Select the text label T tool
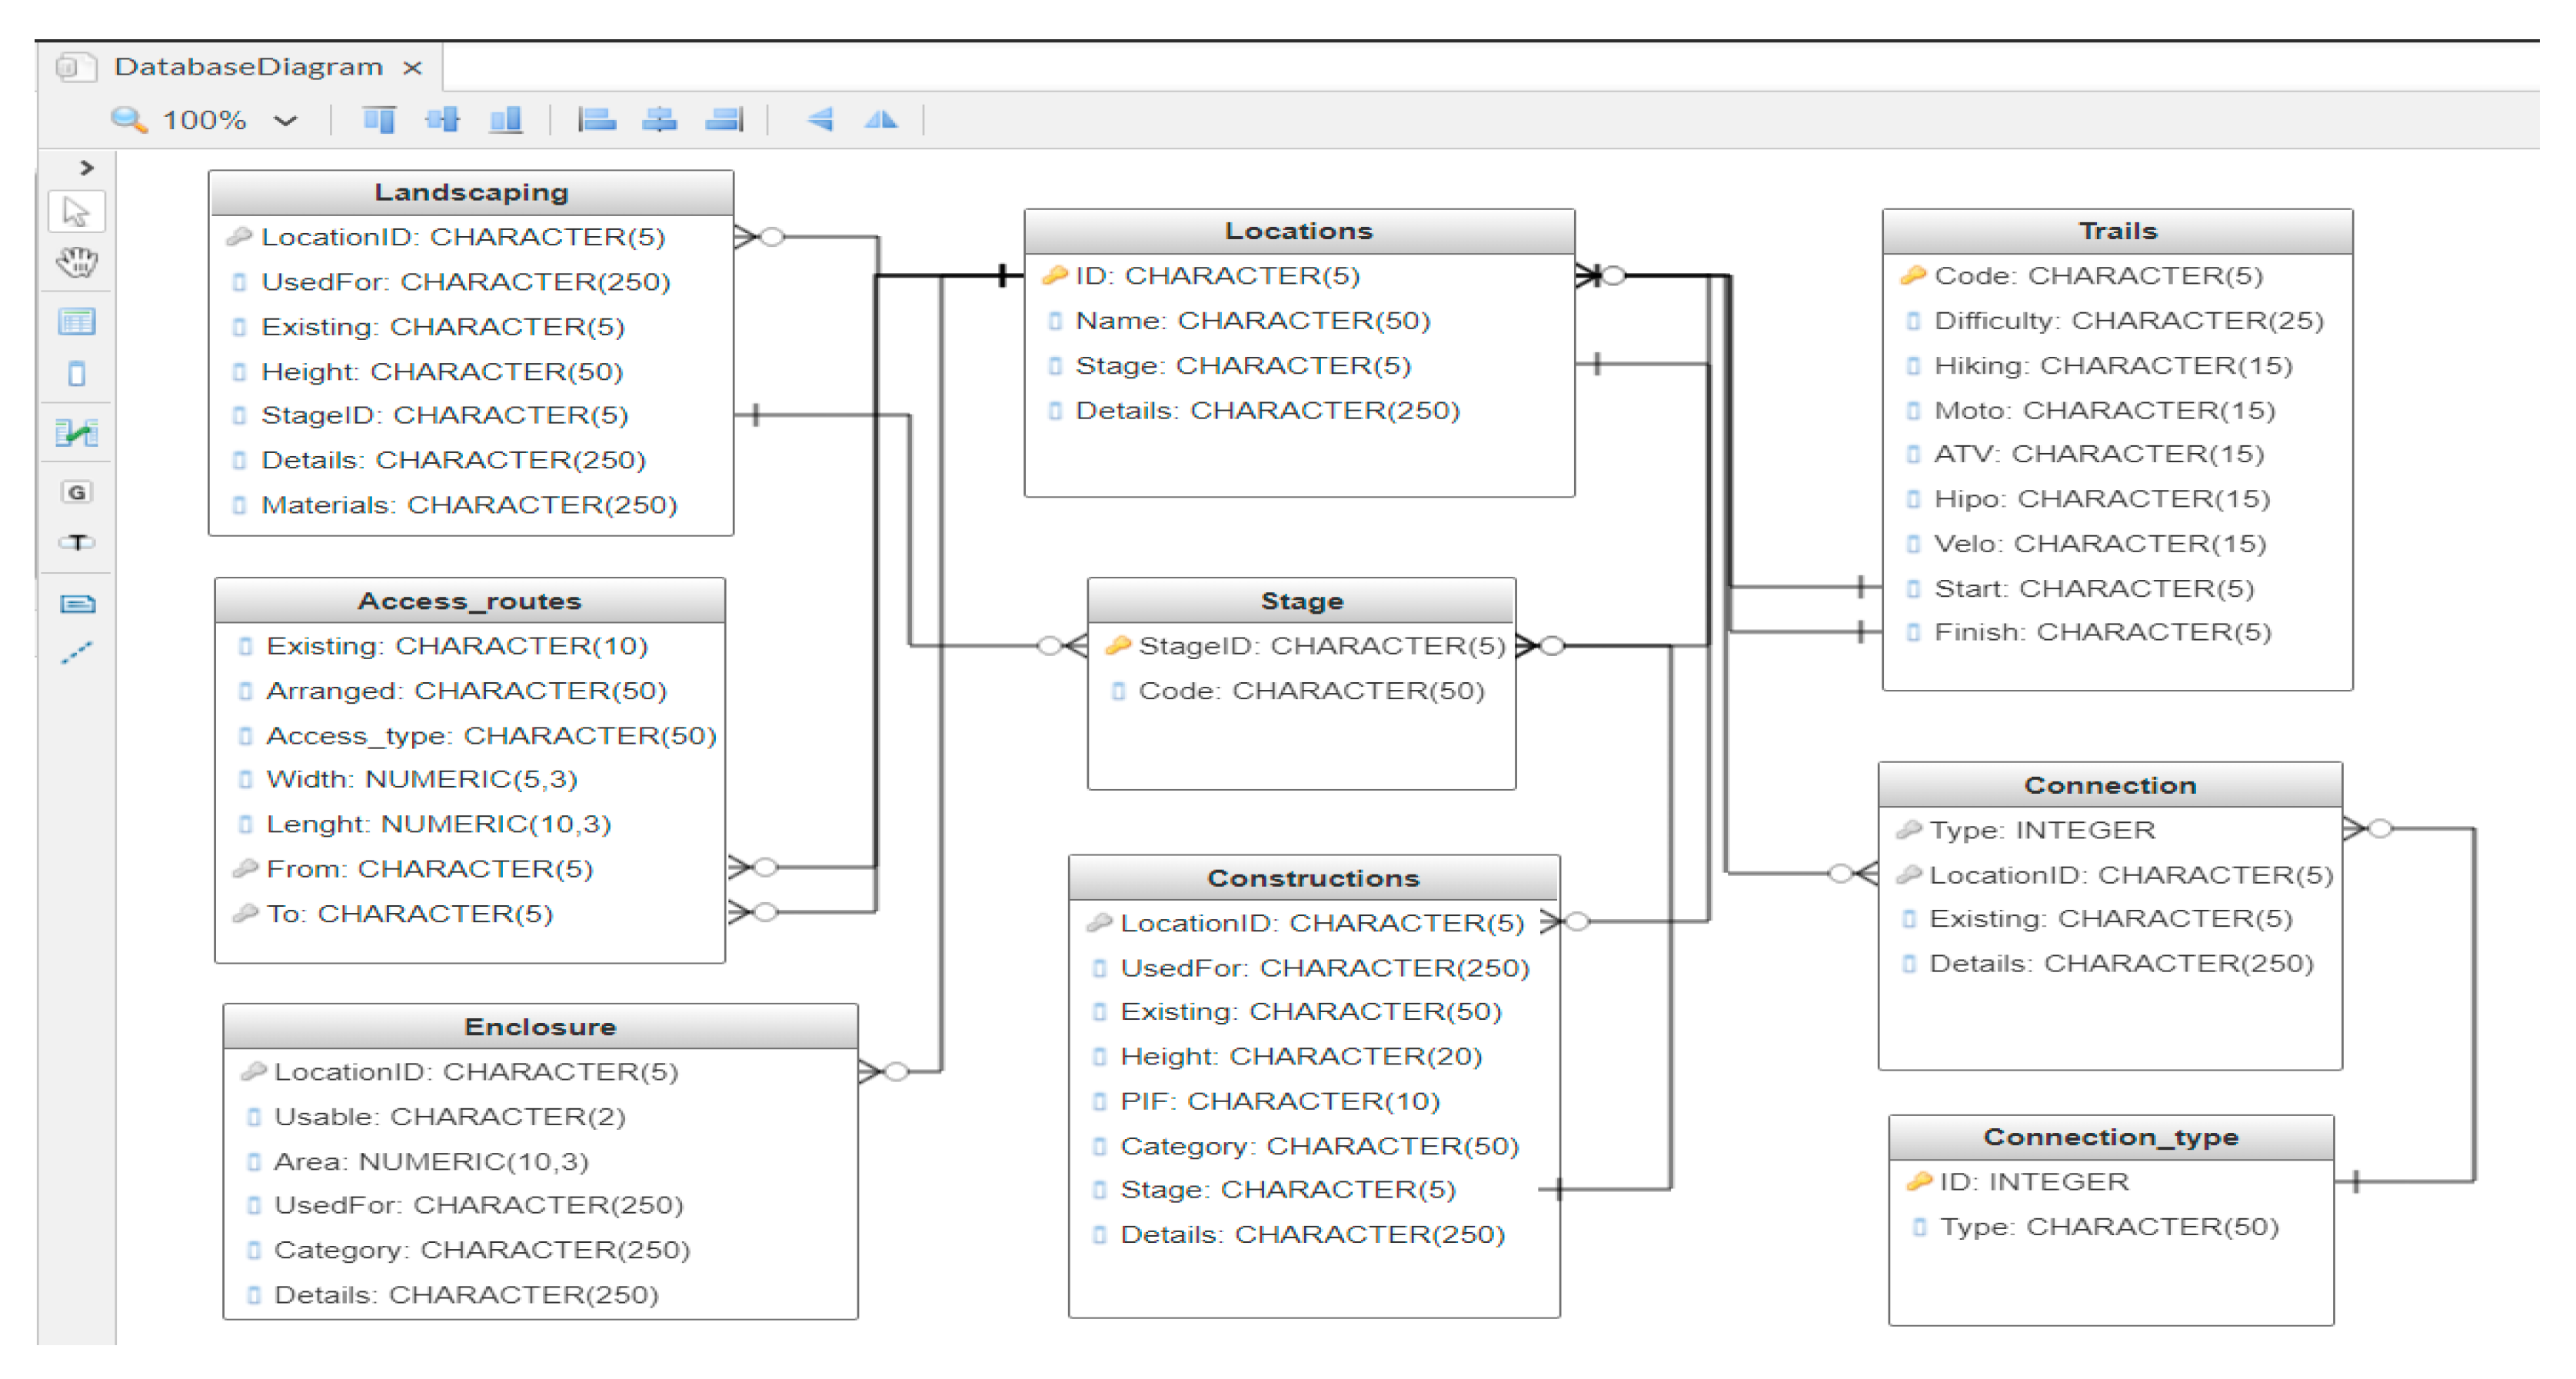2576x1379 pixels. [x=76, y=543]
